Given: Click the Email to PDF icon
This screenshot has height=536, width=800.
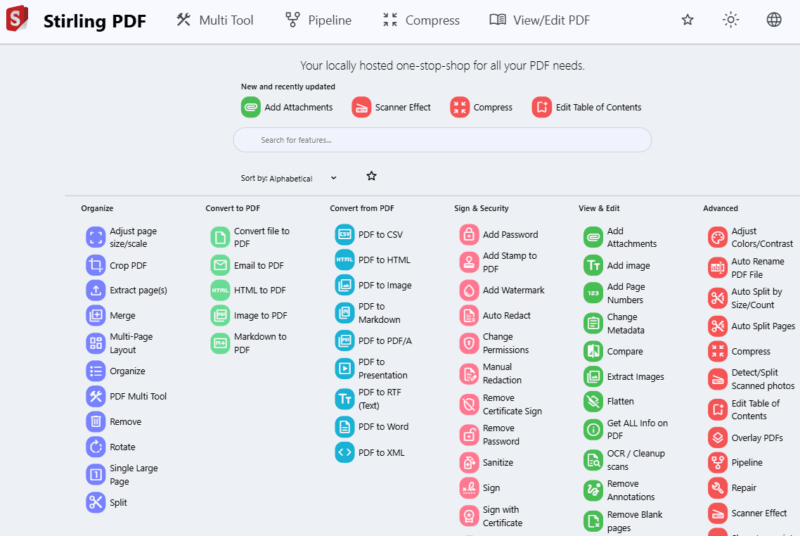Looking at the screenshot, I should point(220,265).
